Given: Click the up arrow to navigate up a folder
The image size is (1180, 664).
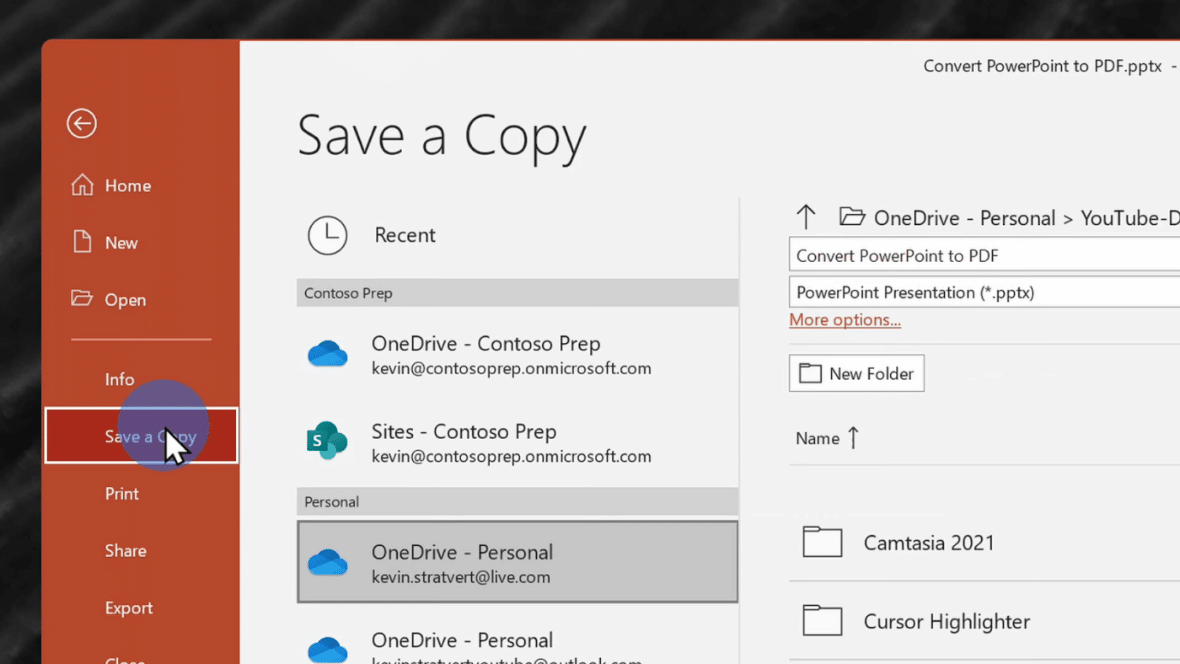Looking at the screenshot, I should (806, 216).
